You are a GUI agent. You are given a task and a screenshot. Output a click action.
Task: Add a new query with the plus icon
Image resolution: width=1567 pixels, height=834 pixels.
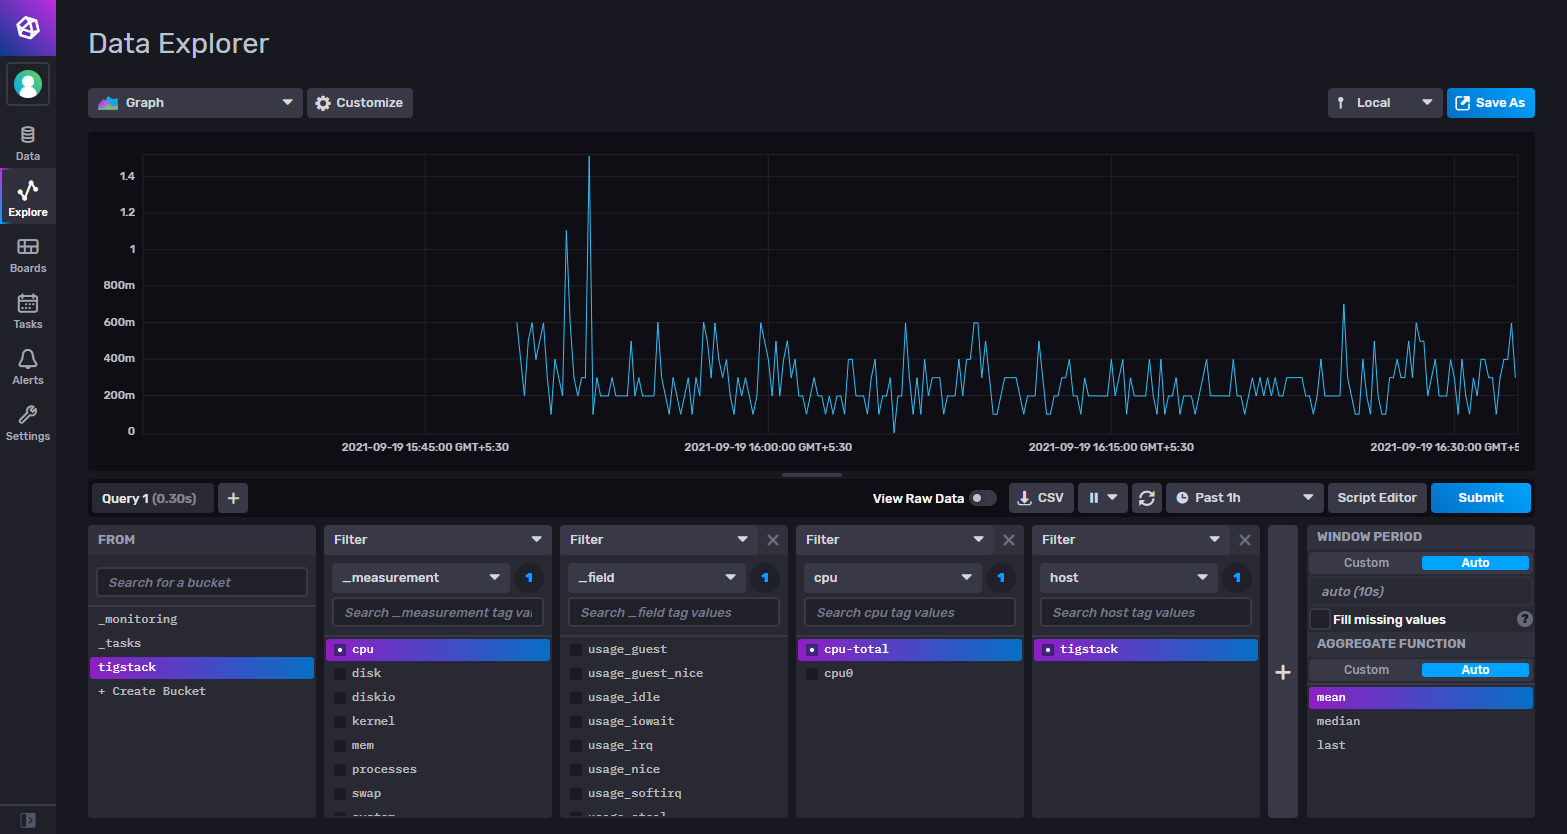coord(232,497)
